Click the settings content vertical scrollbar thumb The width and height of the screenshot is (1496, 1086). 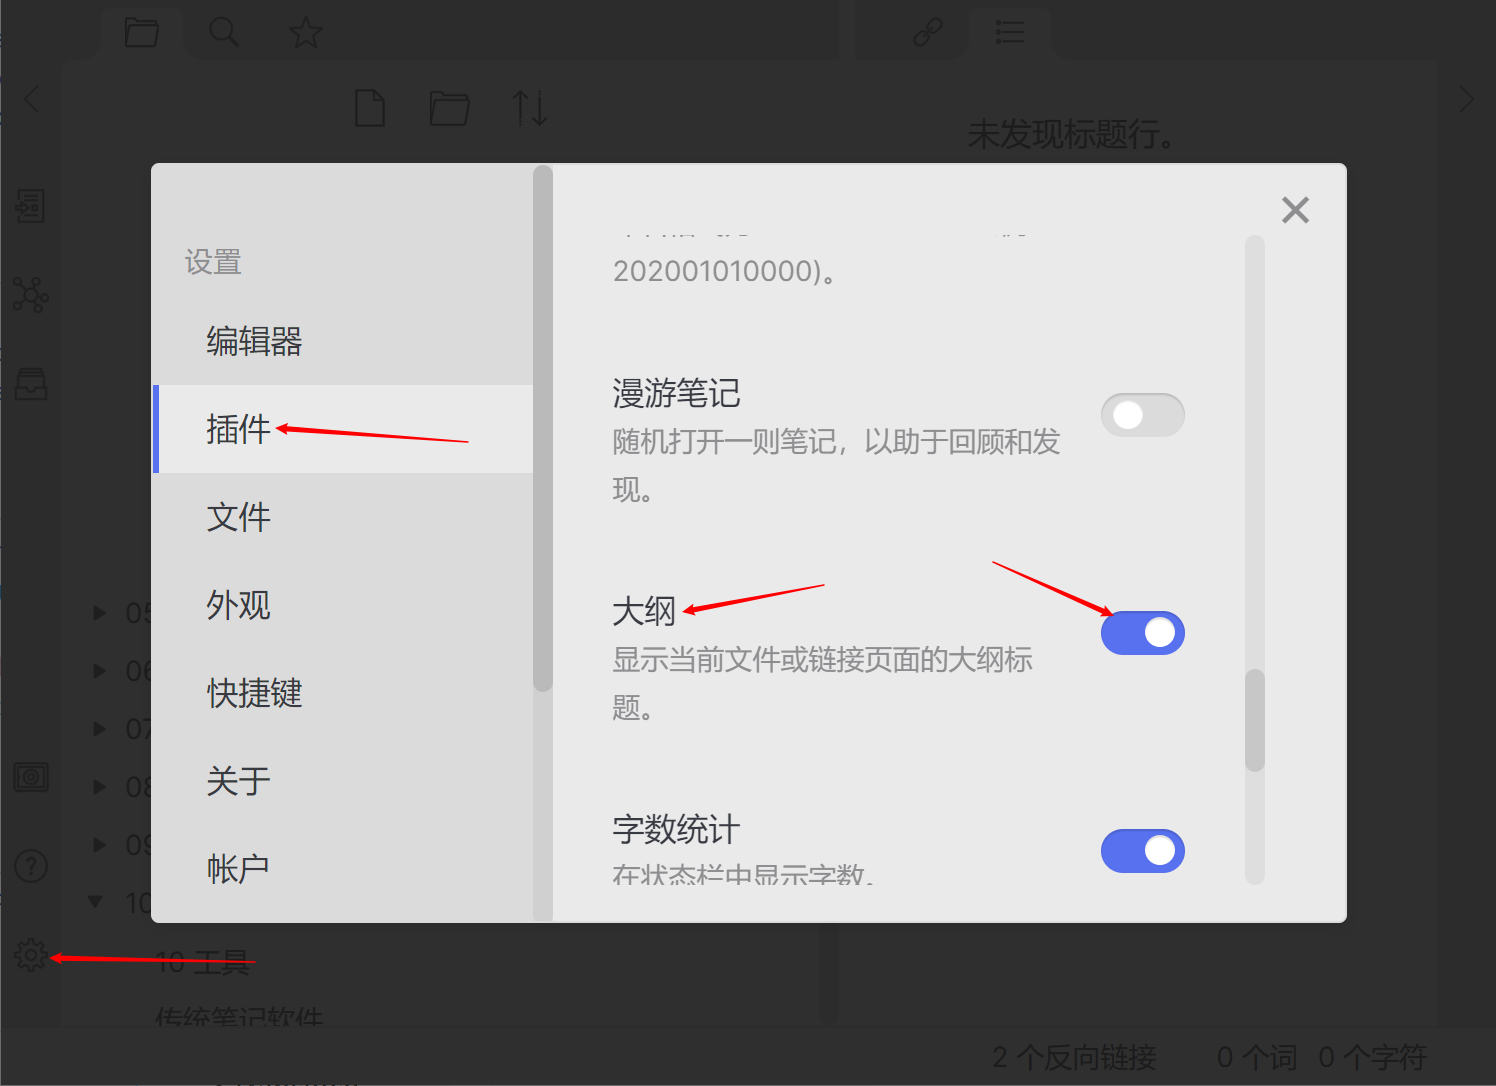coord(1255,720)
